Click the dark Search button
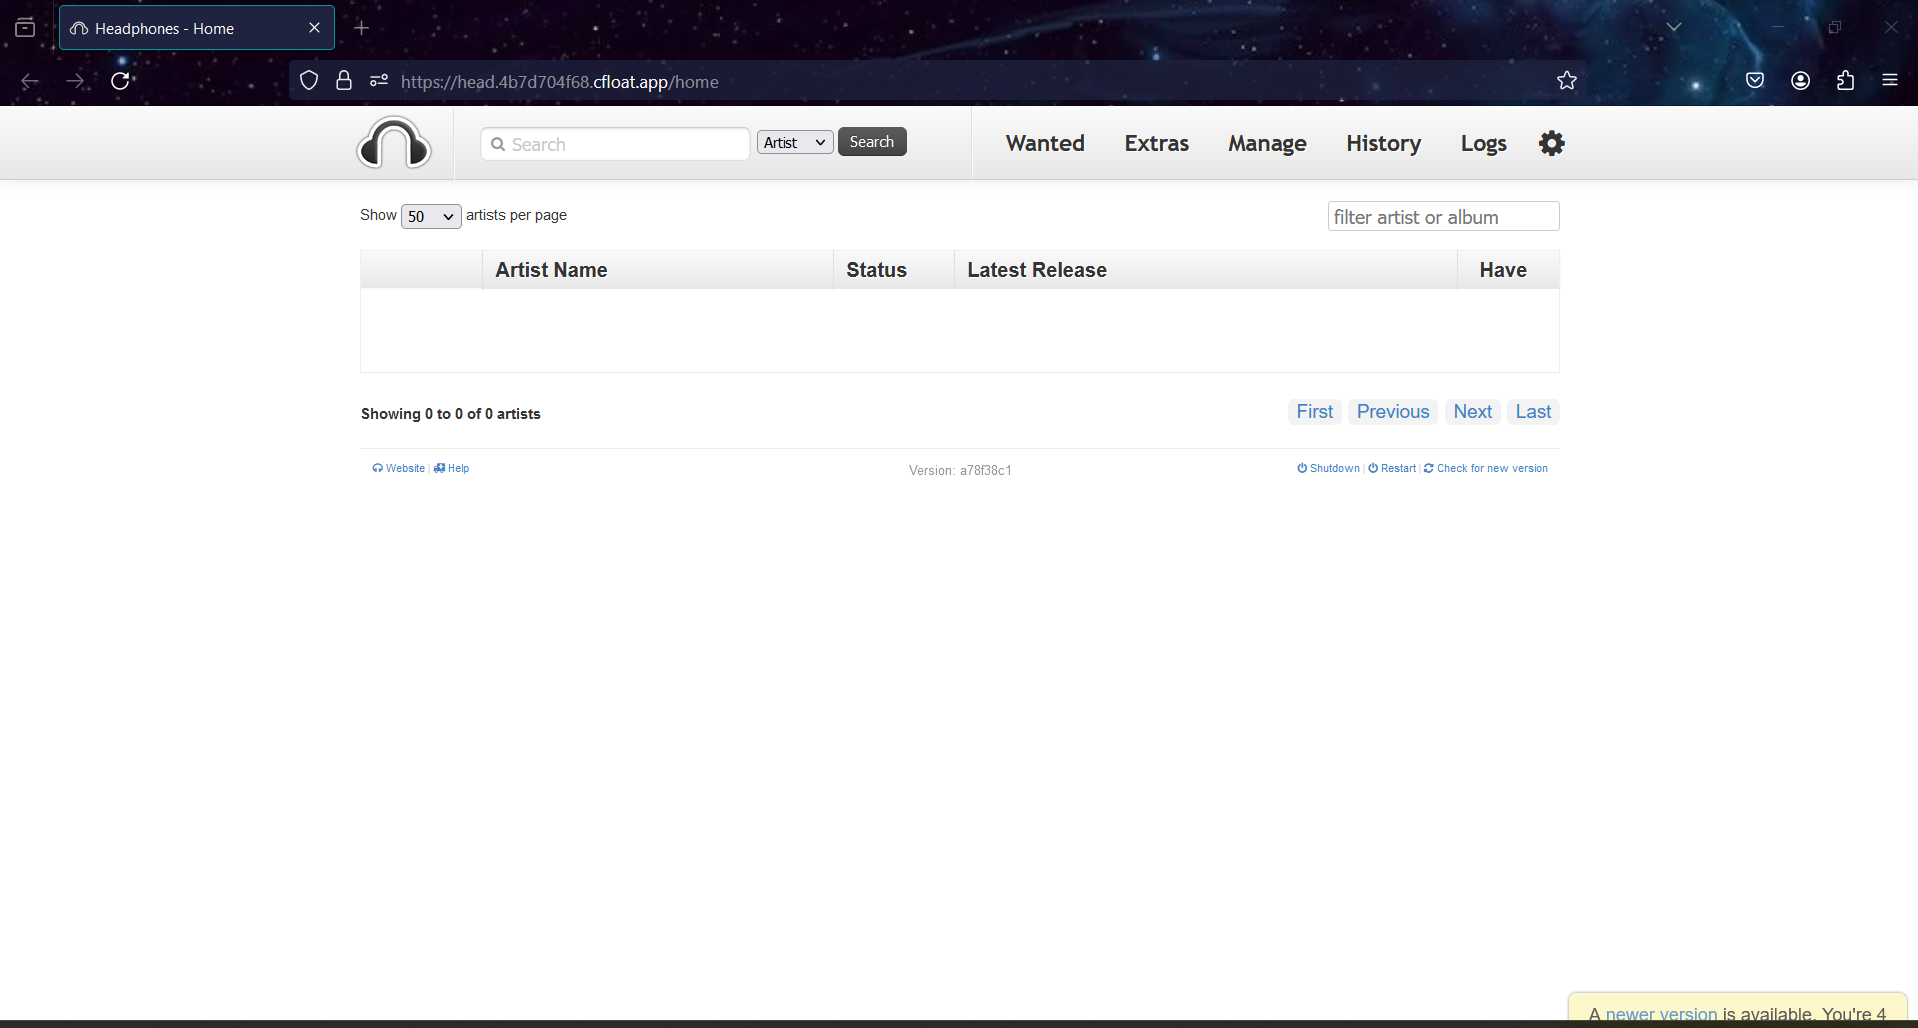Viewport: 1918px width, 1028px height. point(872,142)
